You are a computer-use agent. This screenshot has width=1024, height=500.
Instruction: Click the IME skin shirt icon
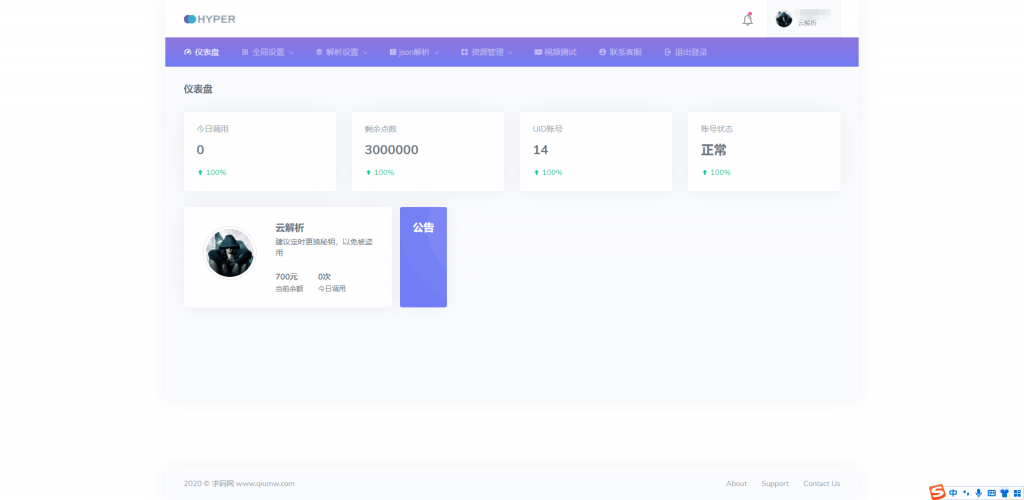(1004, 493)
